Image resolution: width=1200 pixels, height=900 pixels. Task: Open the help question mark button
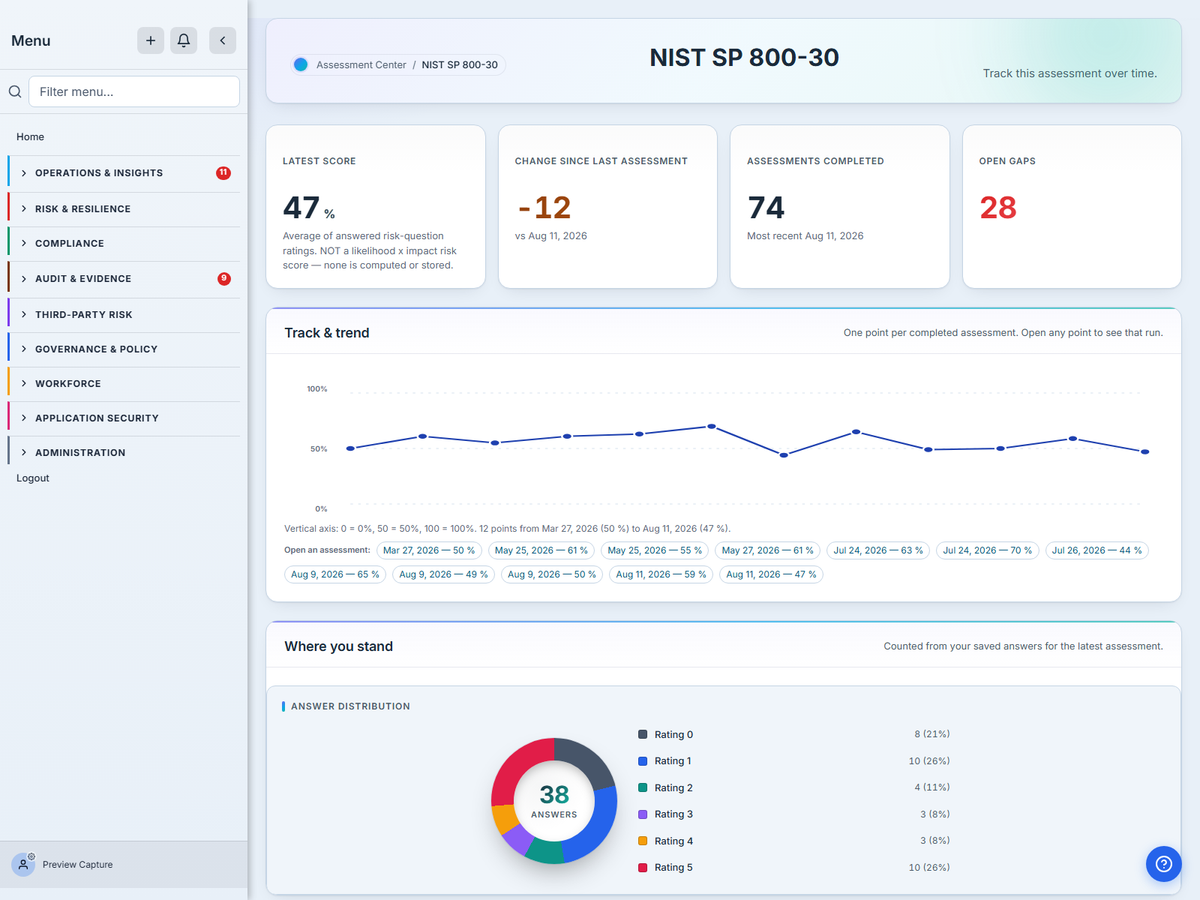(x=1163, y=864)
